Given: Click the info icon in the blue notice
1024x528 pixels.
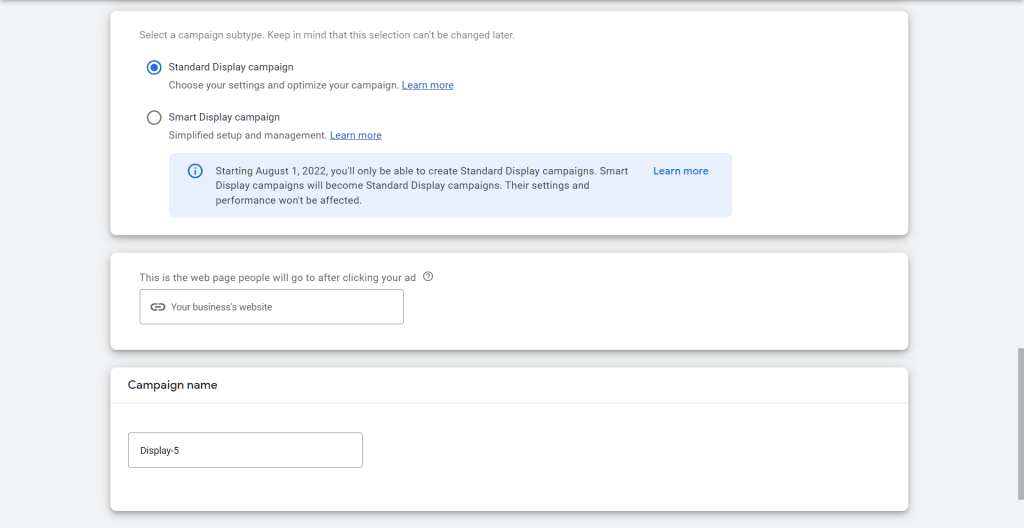Looking at the screenshot, I should tap(196, 171).
